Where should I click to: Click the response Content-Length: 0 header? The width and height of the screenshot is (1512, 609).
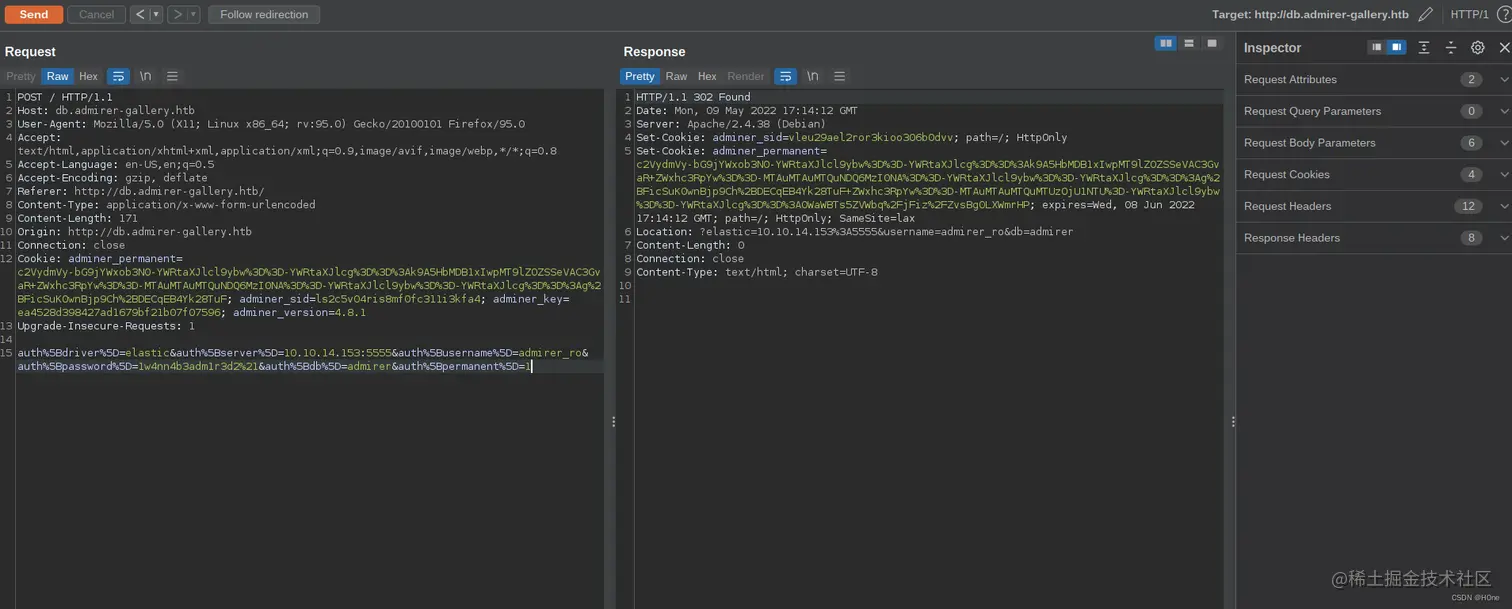tap(690, 245)
